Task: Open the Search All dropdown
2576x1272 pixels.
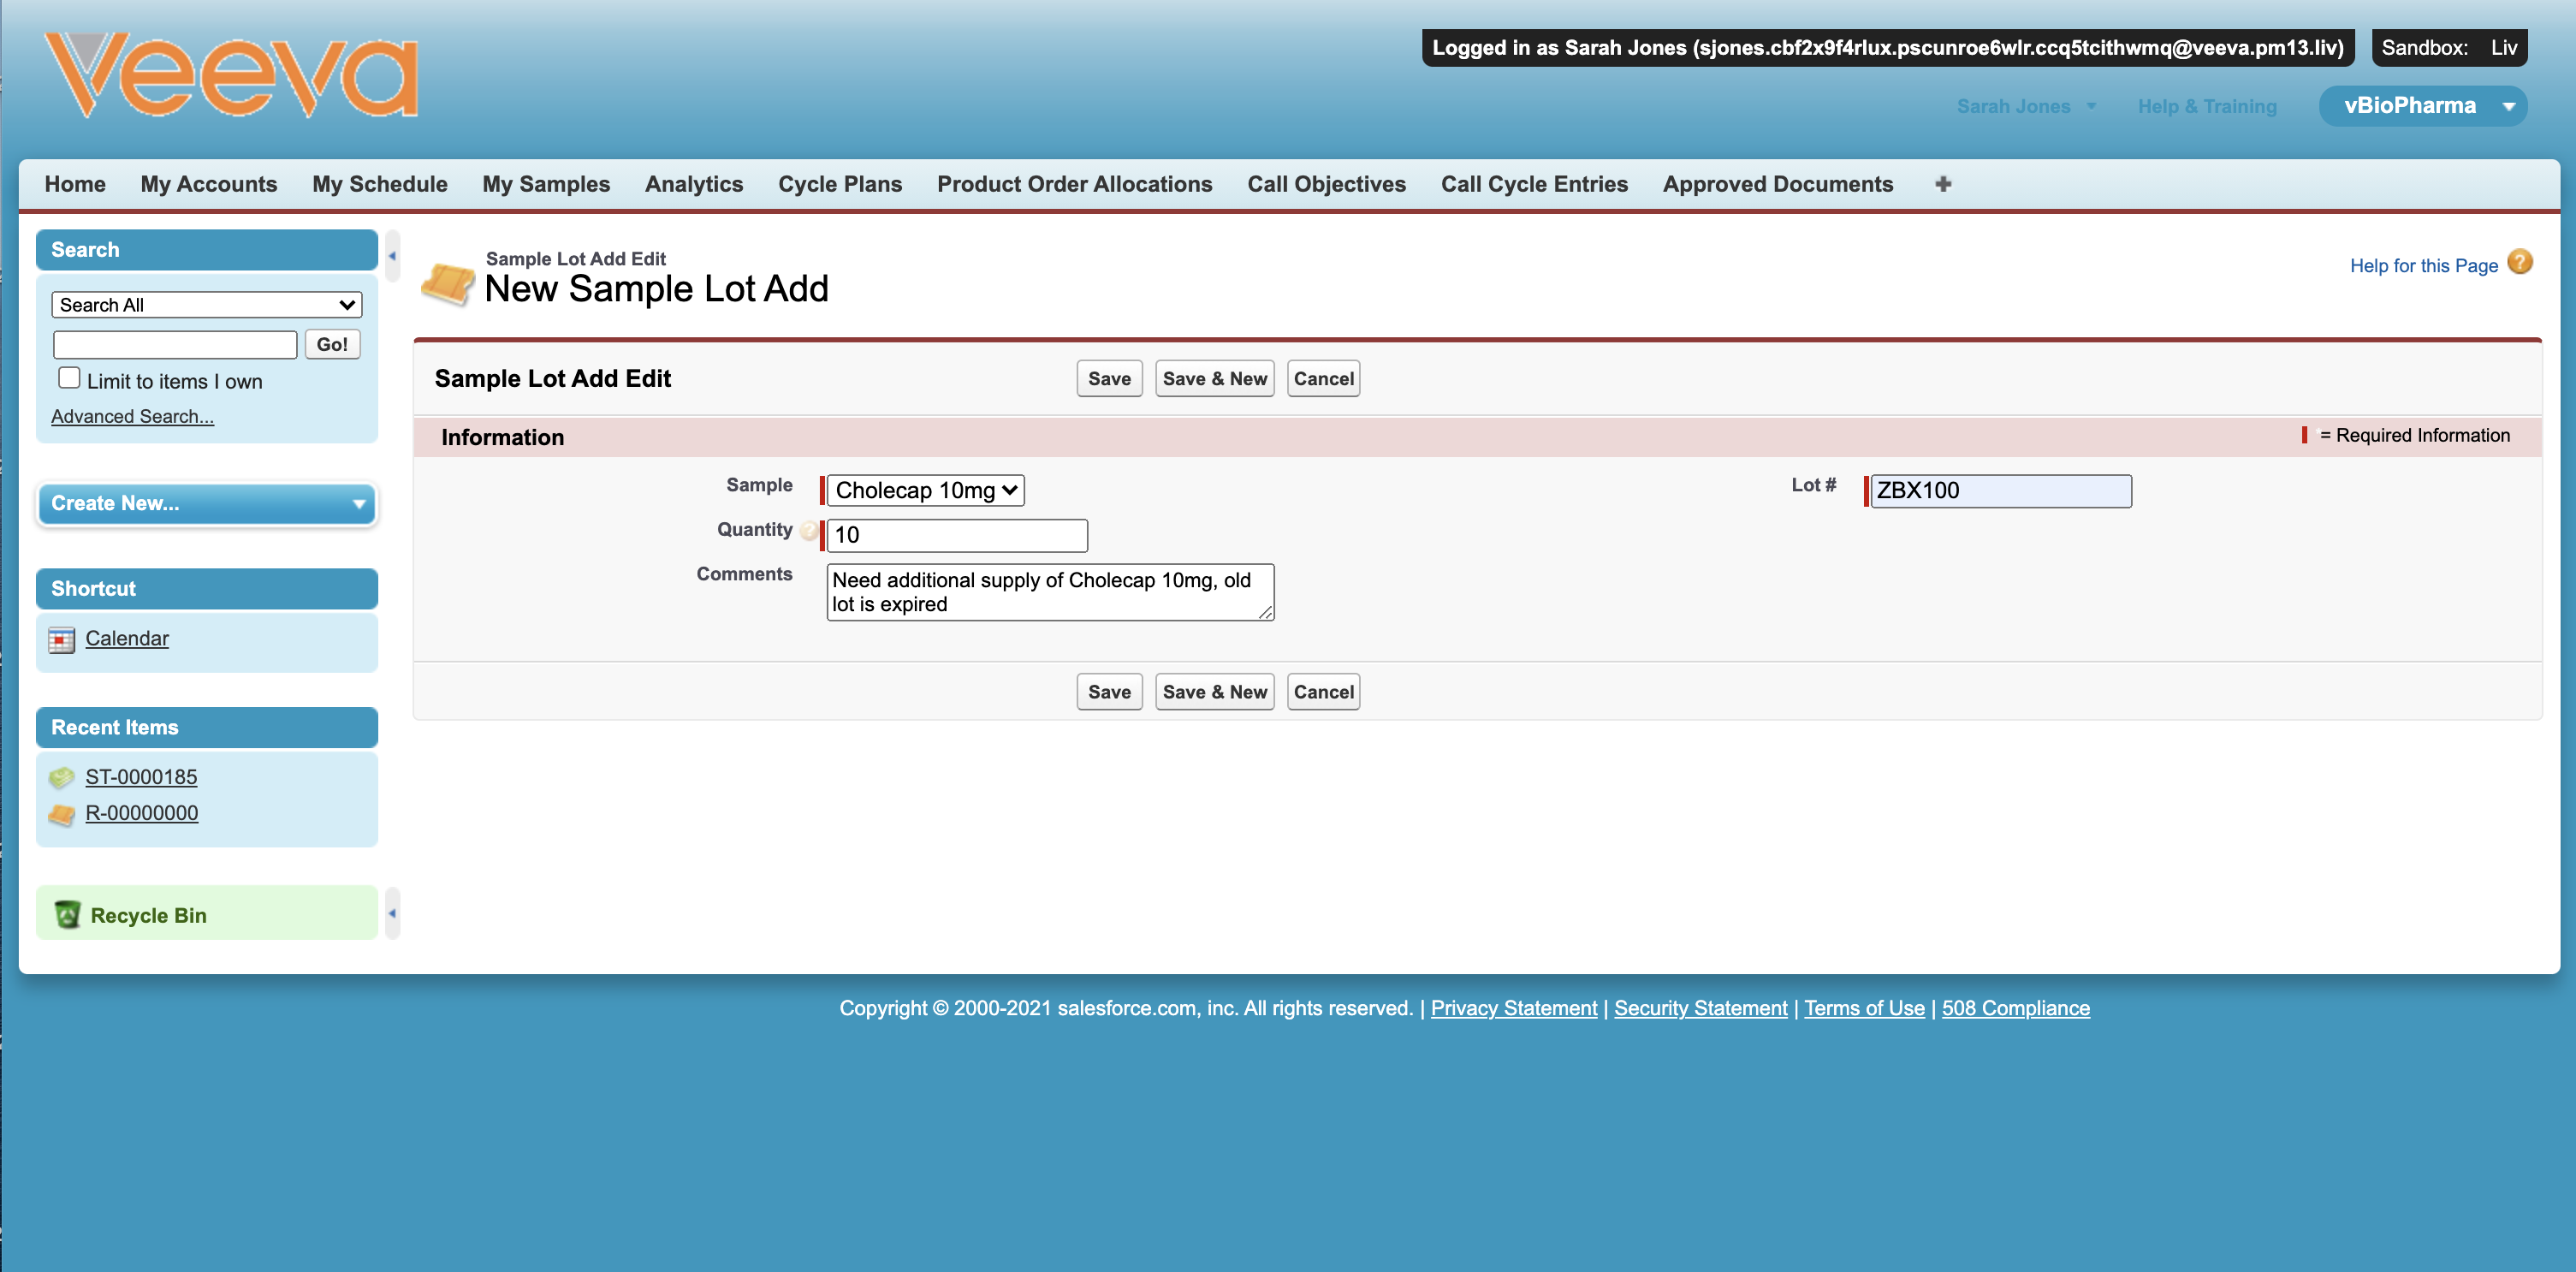Action: tap(206, 305)
